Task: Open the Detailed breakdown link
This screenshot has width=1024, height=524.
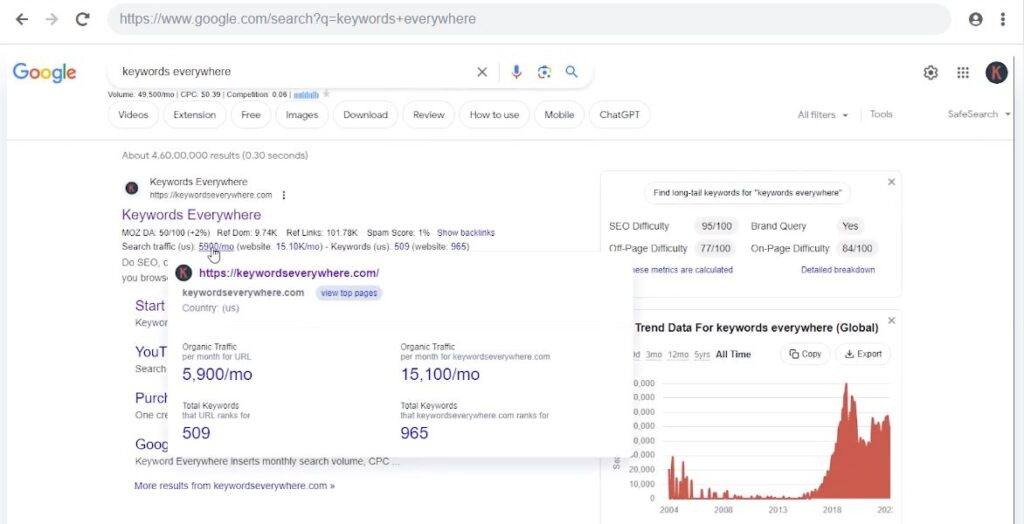Action: 838,270
